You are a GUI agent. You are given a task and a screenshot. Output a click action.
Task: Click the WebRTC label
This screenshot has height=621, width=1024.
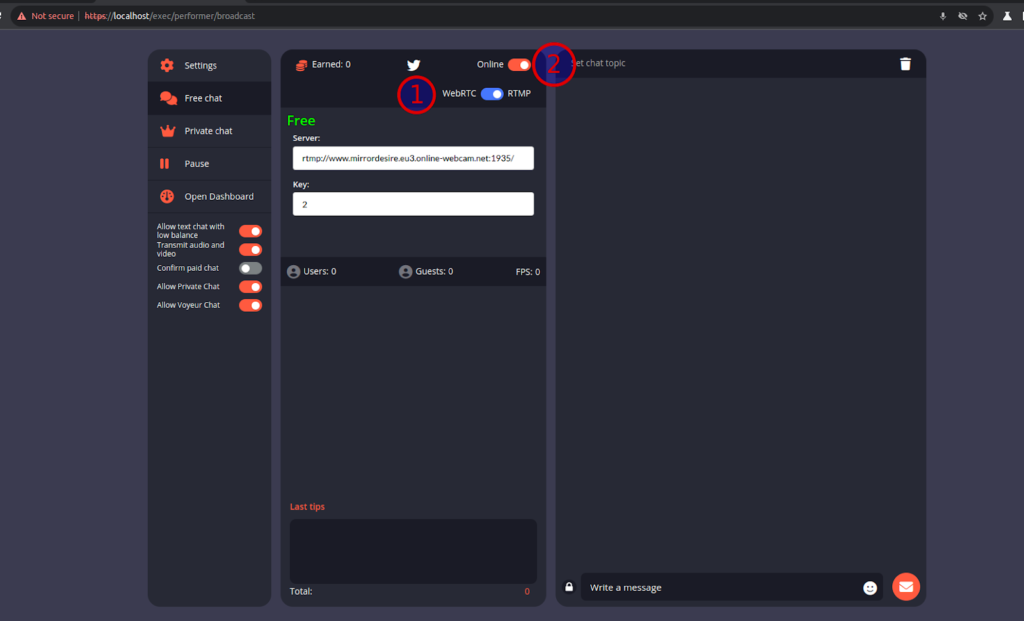click(x=459, y=93)
